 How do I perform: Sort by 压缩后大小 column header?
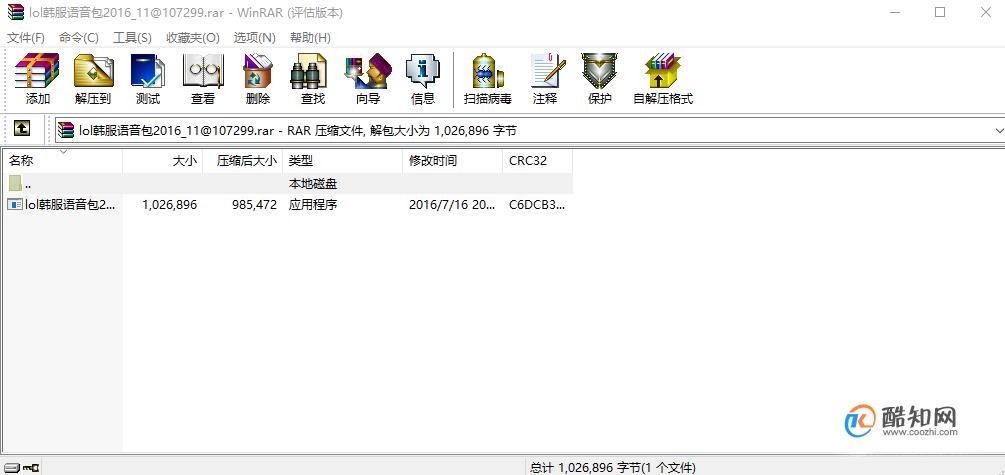pyautogui.click(x=243, y=161)
